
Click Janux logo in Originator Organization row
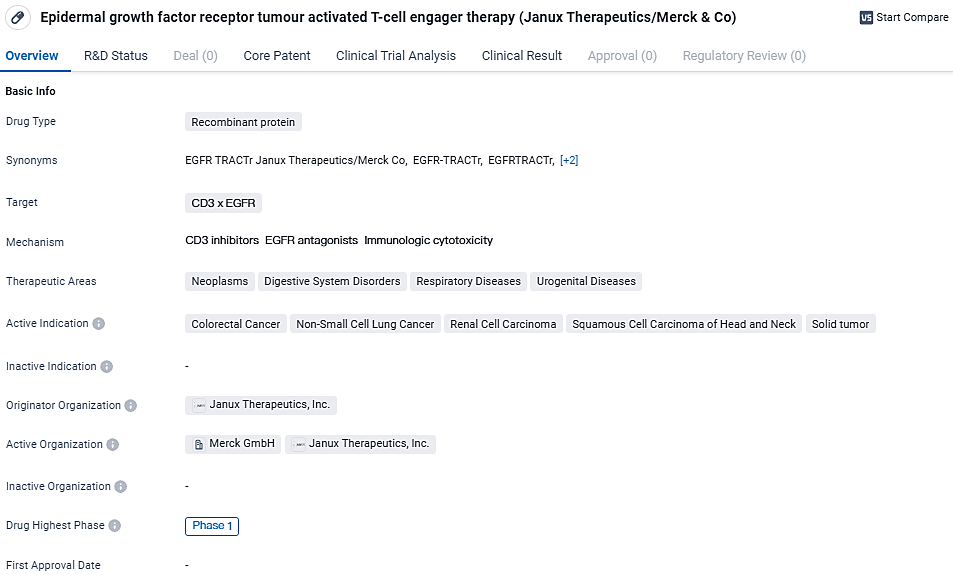(199, 405)
